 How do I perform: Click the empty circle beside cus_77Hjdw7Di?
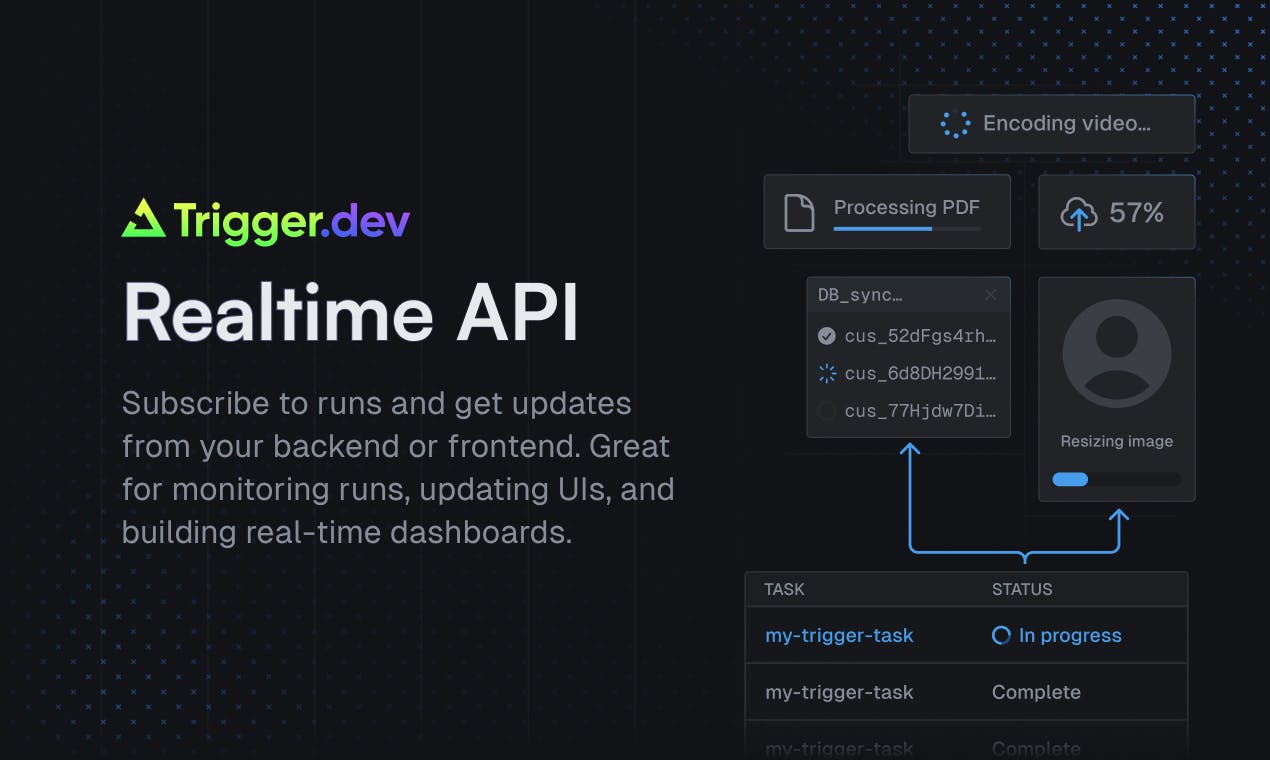click(827, 411)
